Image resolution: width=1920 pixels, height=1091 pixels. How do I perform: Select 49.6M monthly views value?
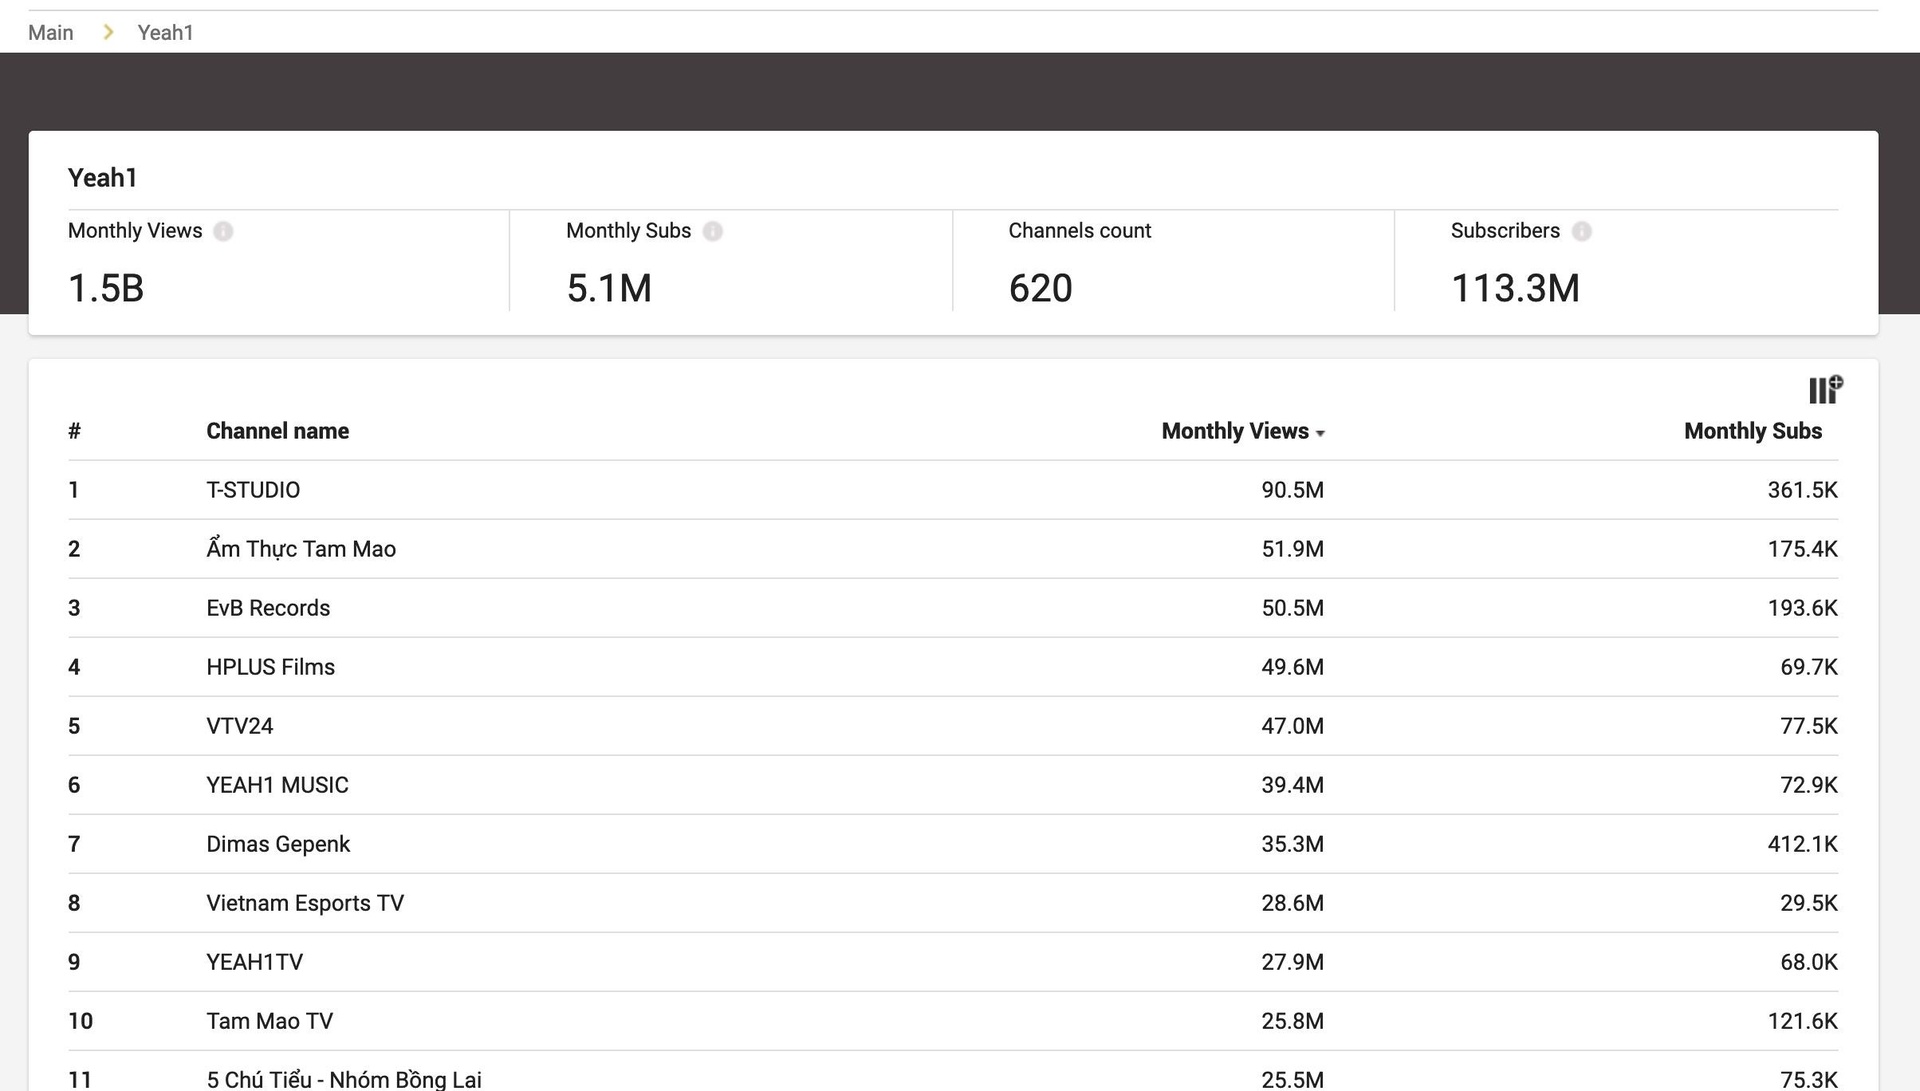[1292, 667]
